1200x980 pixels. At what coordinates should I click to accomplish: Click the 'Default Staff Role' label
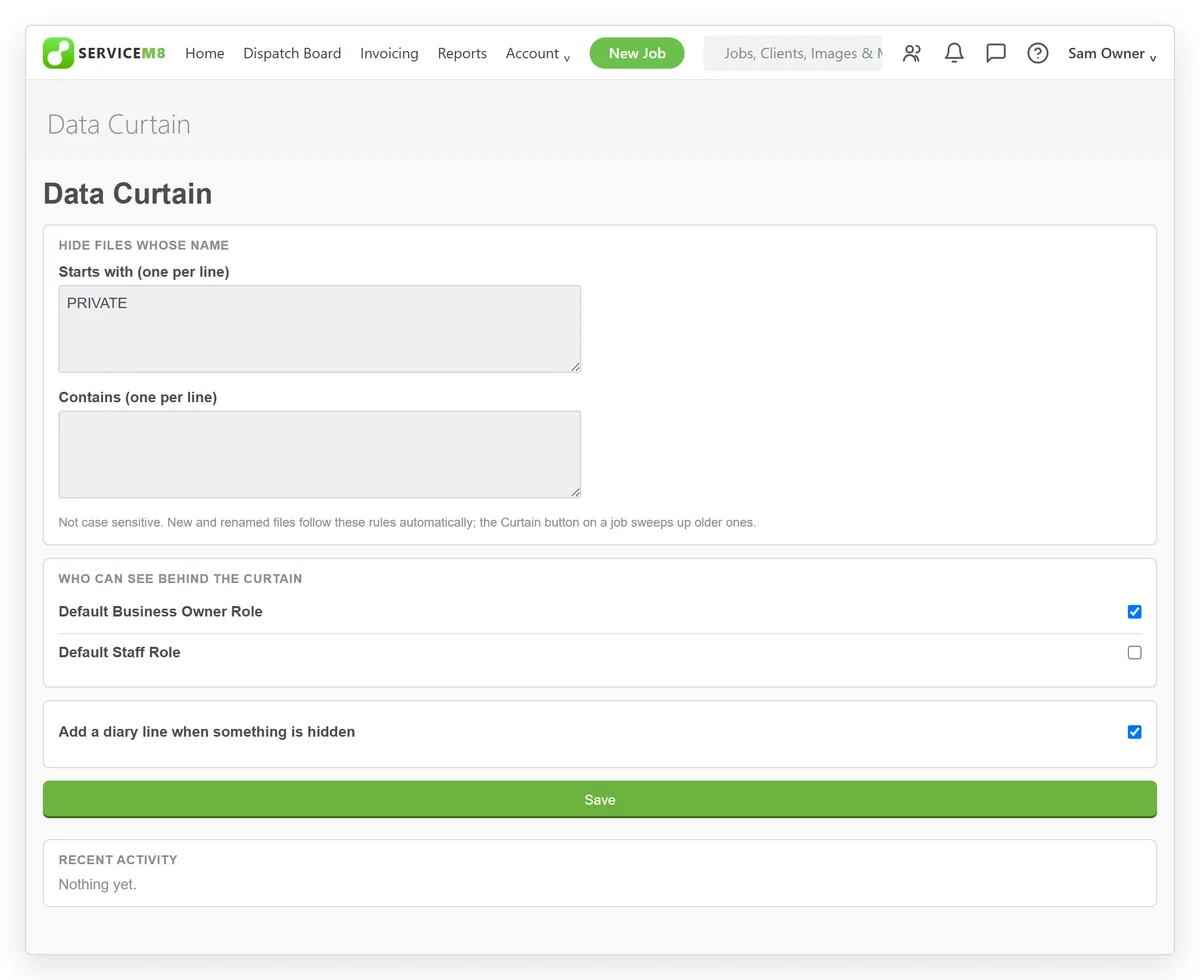[x=120, y=652]
